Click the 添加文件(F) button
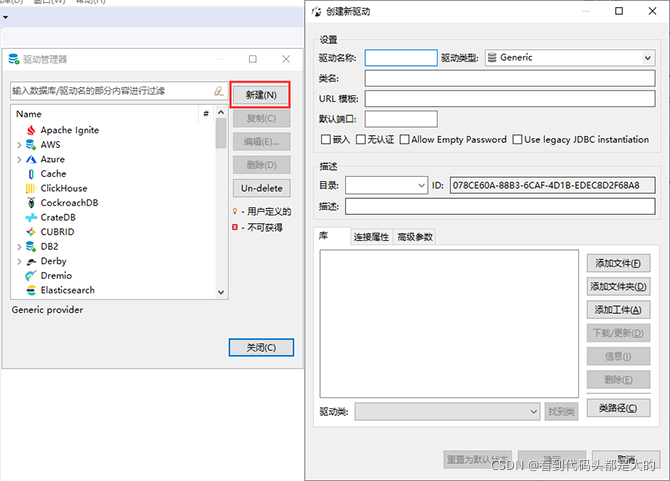Screen dimensions: 670x481 618,263
